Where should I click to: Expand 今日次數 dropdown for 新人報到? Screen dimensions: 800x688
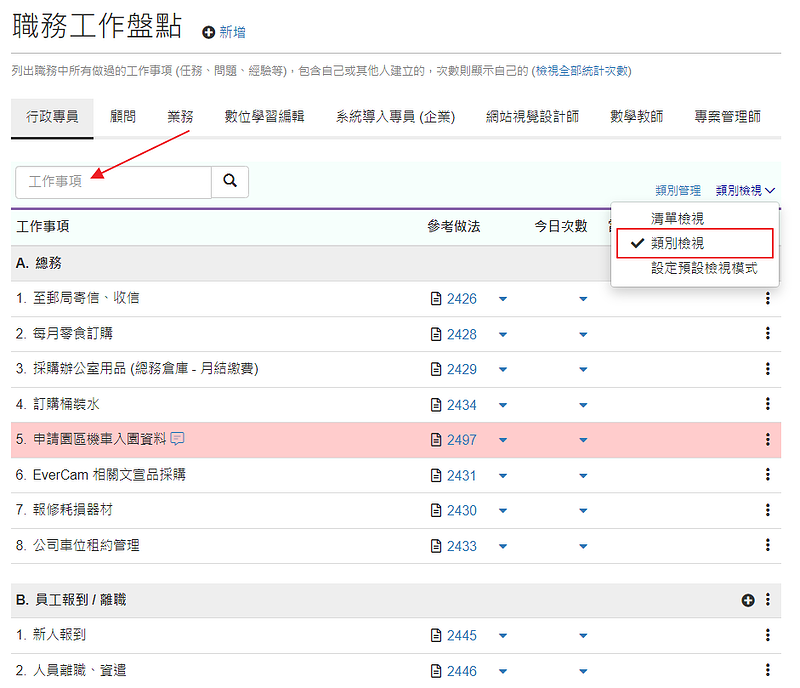point(583,636)
